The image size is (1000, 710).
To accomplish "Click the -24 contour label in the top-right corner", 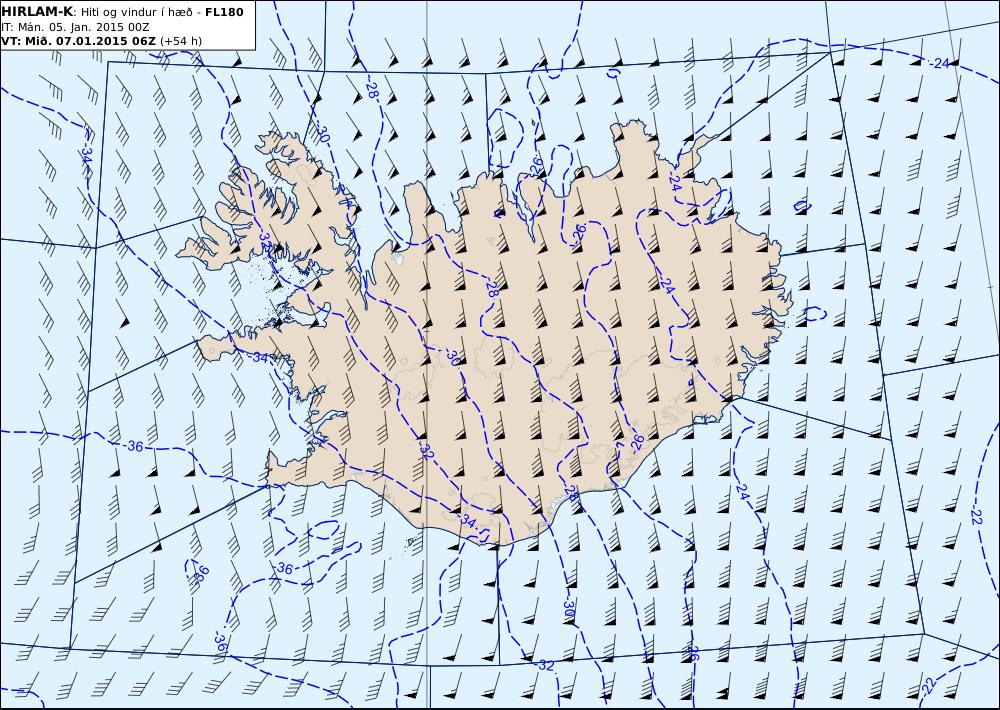I will click(939, 63).
